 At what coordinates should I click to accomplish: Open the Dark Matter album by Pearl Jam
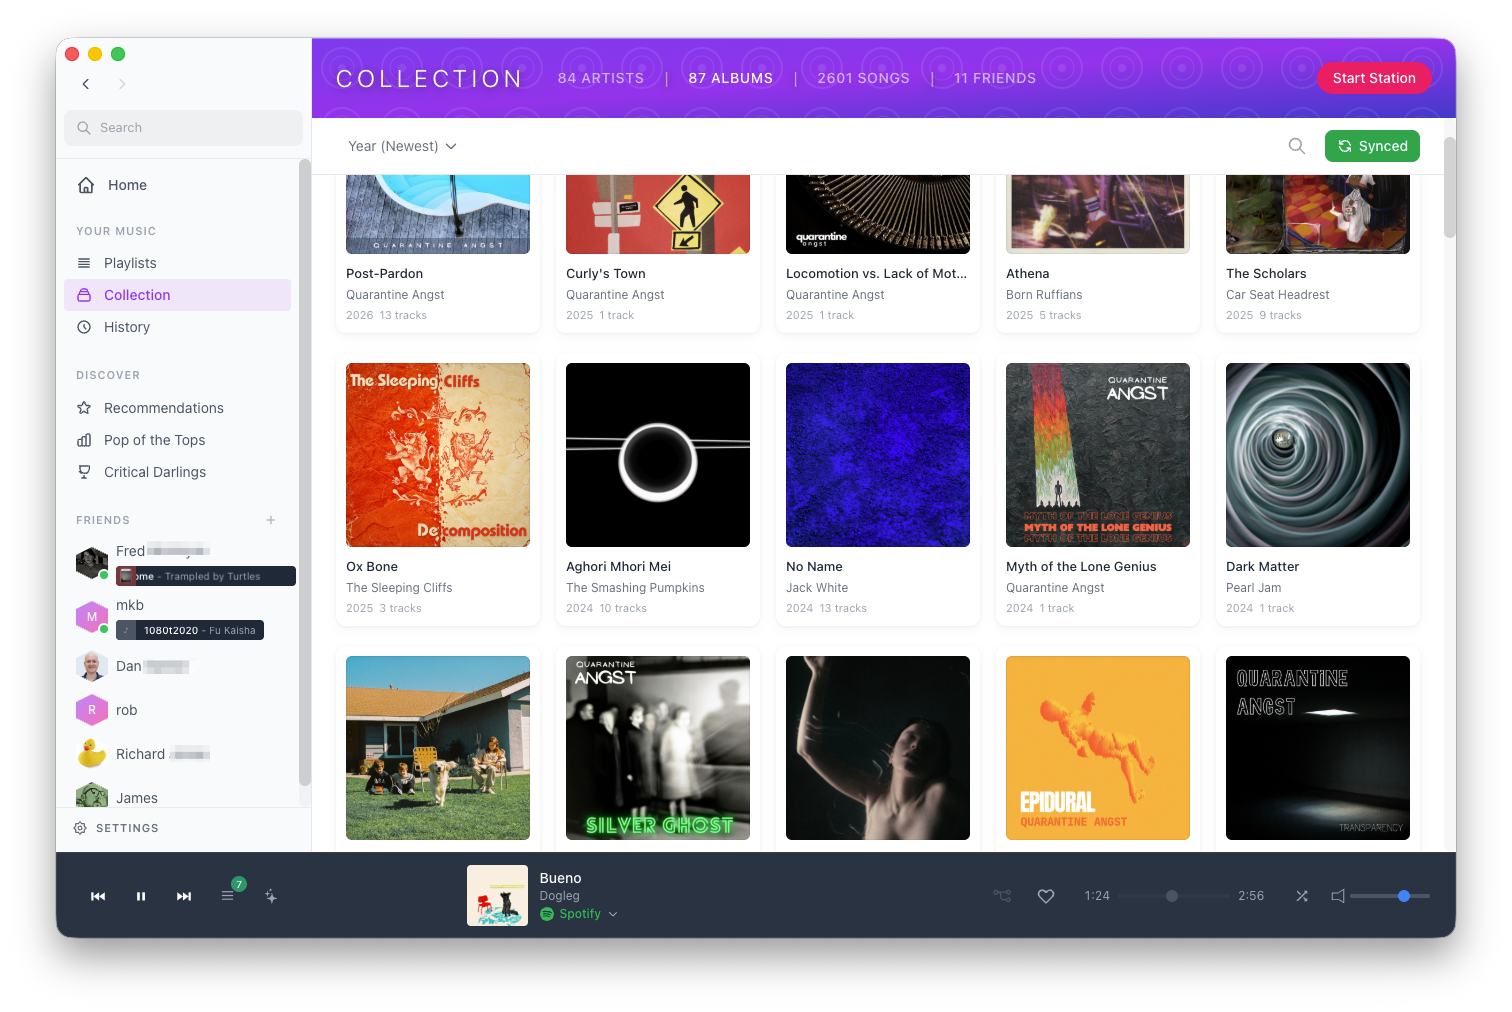pos(1317,455)
